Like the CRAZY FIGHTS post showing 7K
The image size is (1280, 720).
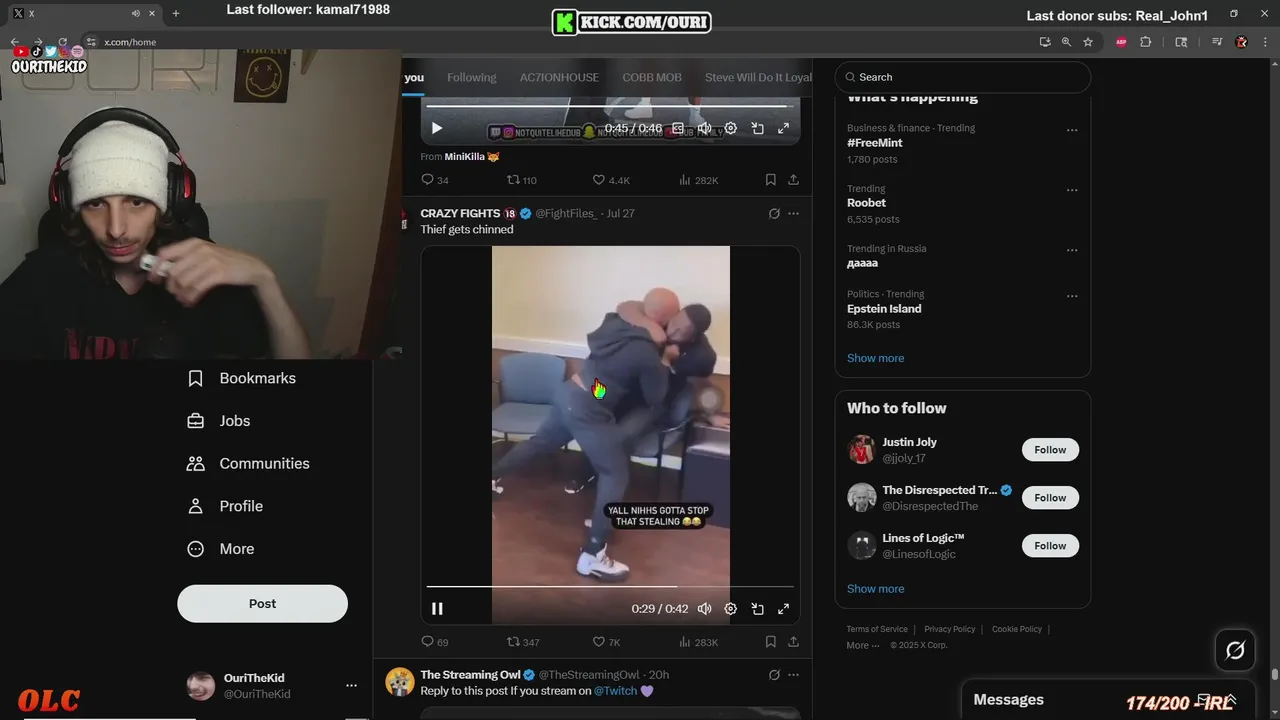(606, 642)
